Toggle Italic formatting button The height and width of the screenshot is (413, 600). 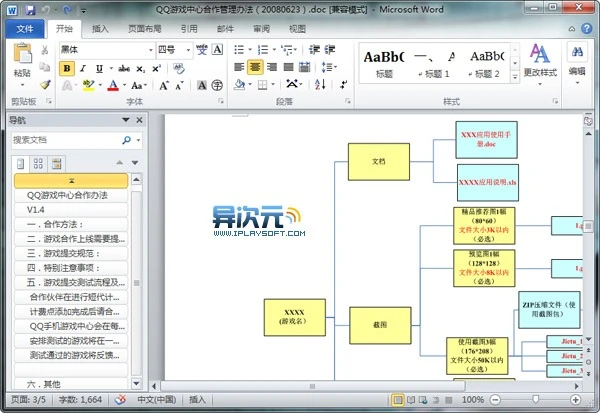tap(83, 69)
